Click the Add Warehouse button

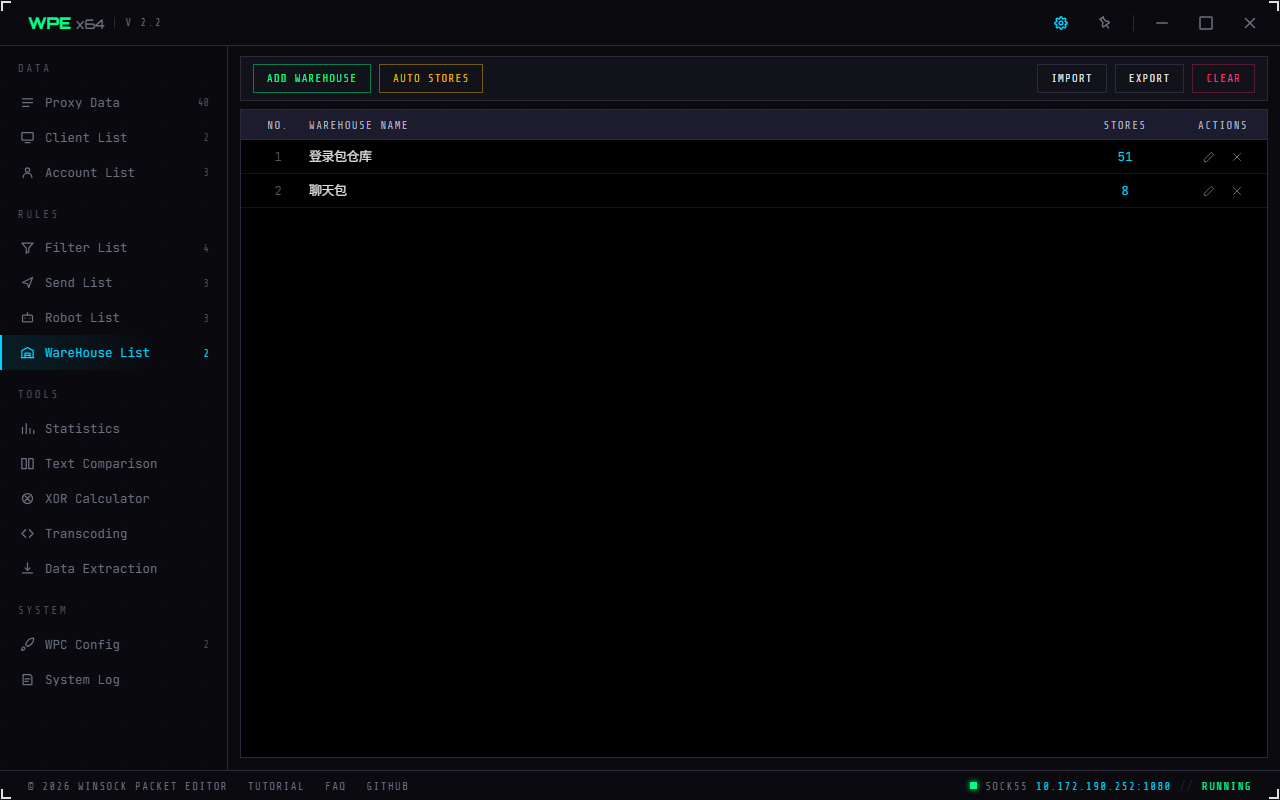312,79
